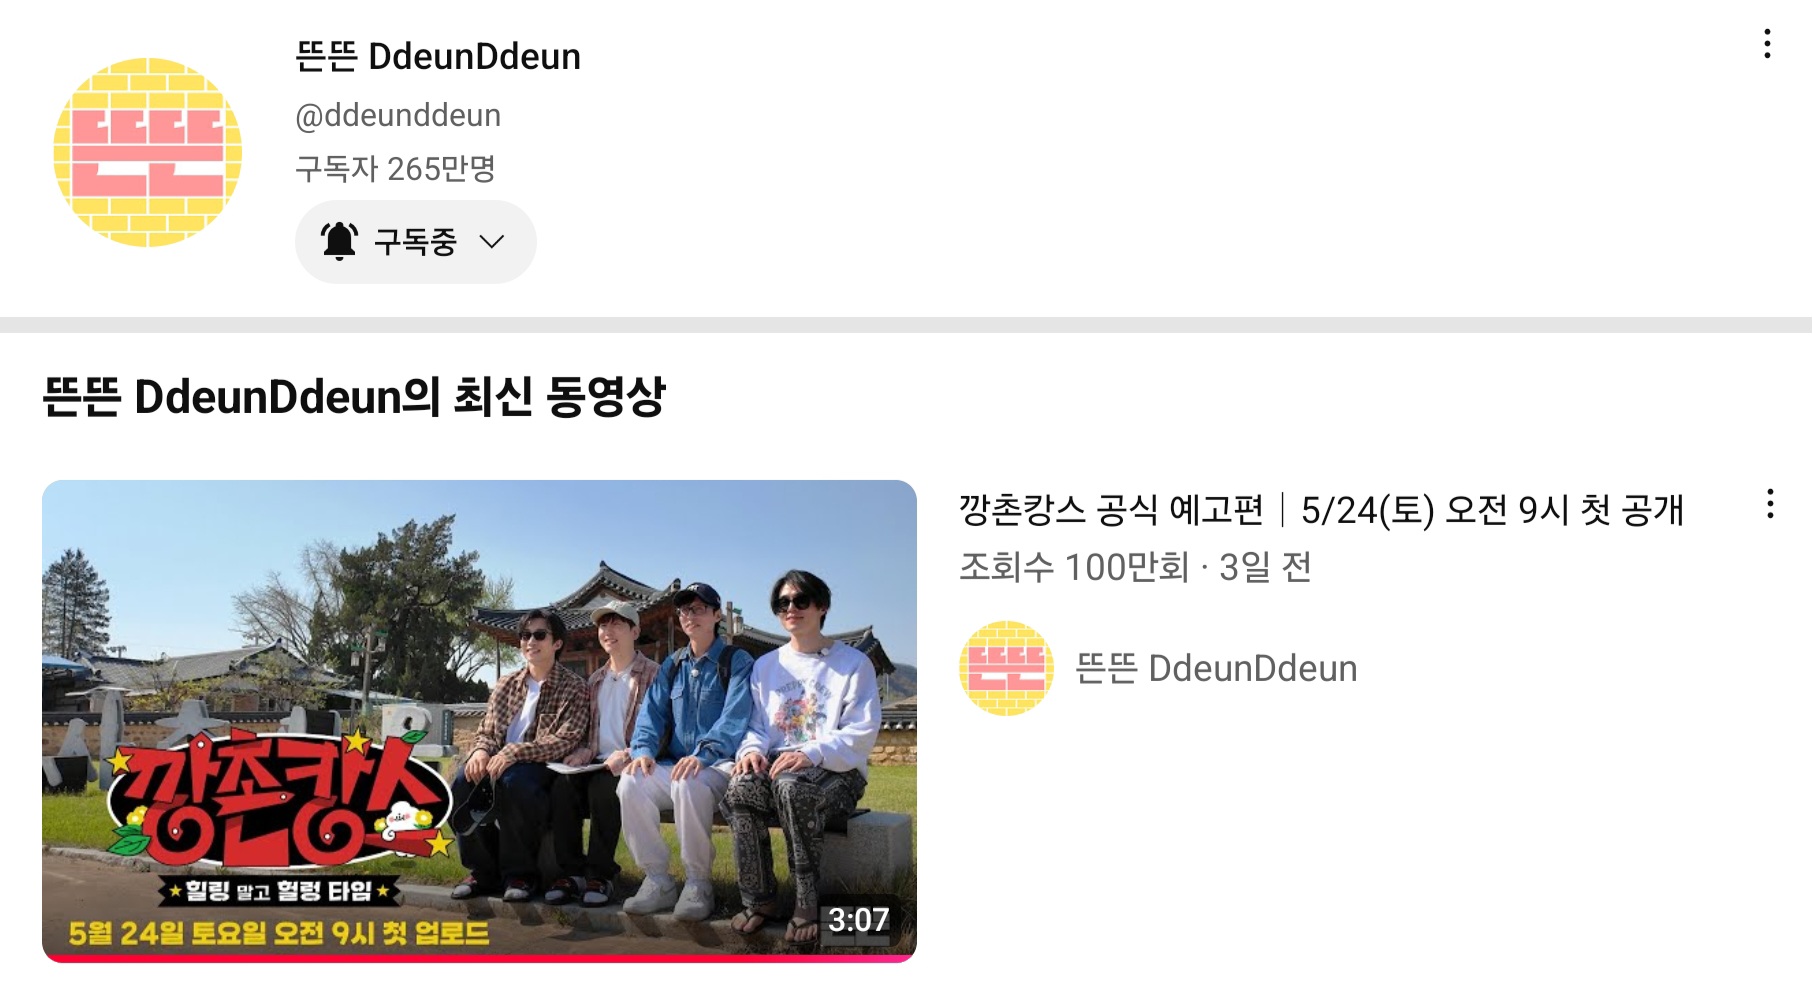Click the 3:07 duration badge on the thumbnail
The height and width of the screenshot is (982, 1812).
858,920
